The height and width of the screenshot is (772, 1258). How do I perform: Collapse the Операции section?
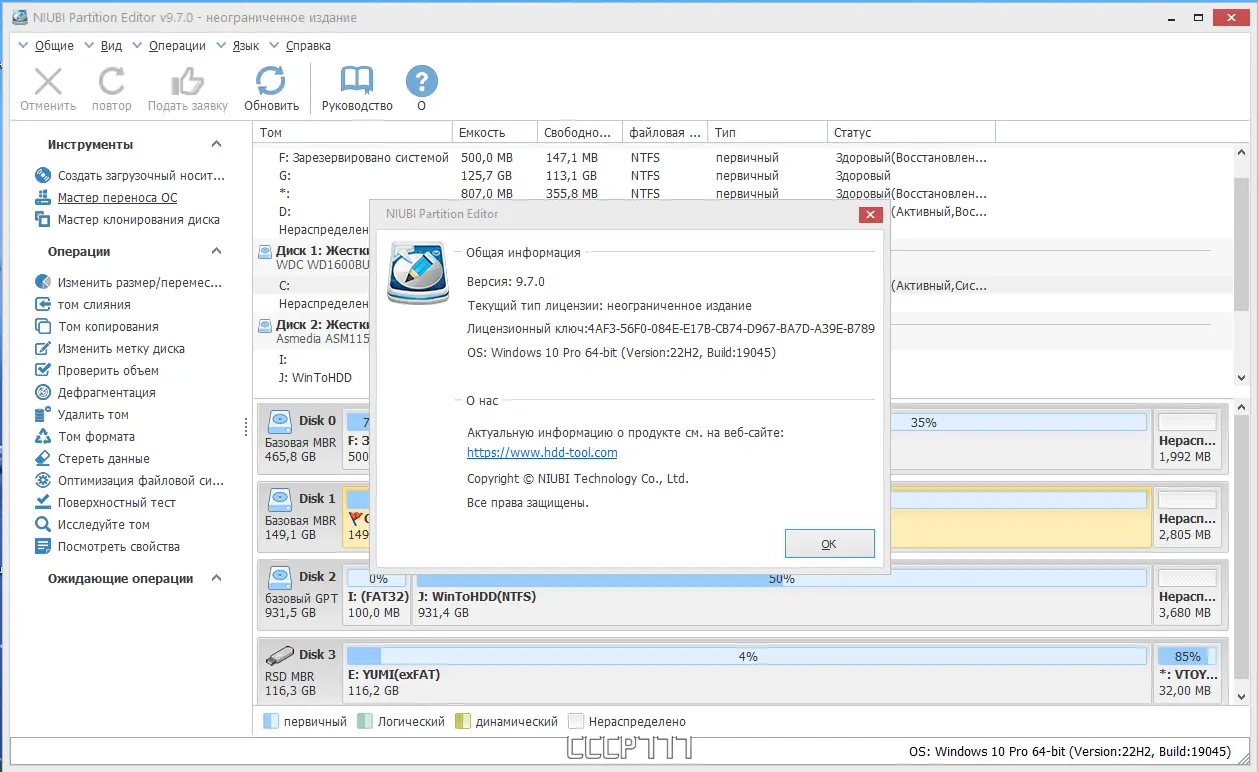coord(216,251)
